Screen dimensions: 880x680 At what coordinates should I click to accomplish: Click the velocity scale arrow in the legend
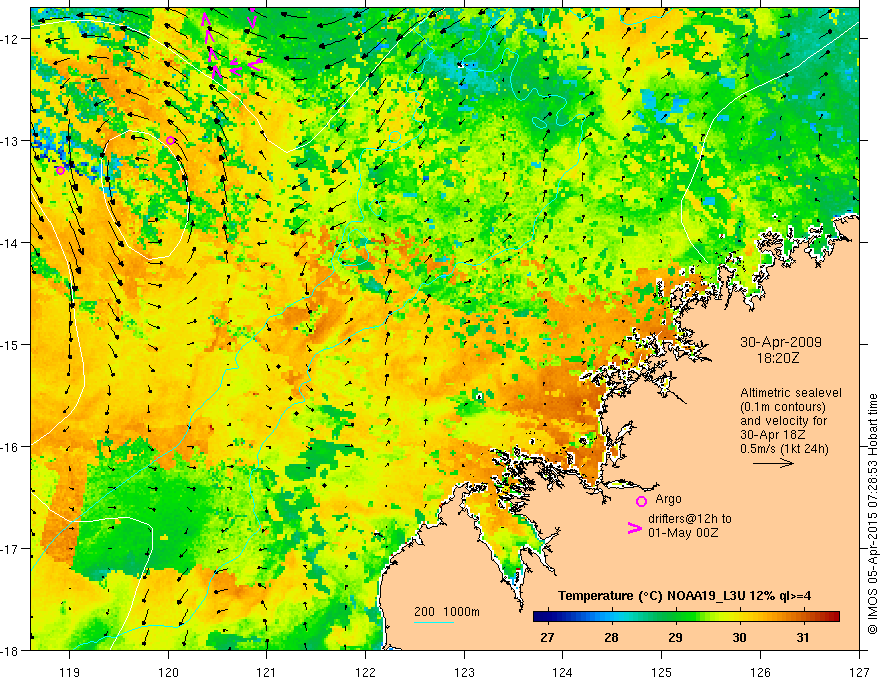point(773,463)
